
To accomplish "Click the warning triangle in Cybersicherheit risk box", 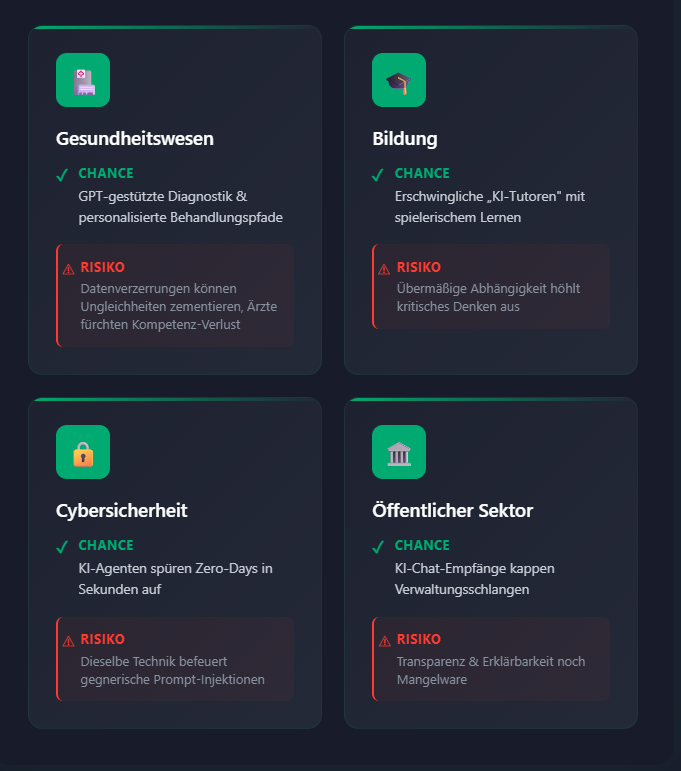I will click(68, 641).
